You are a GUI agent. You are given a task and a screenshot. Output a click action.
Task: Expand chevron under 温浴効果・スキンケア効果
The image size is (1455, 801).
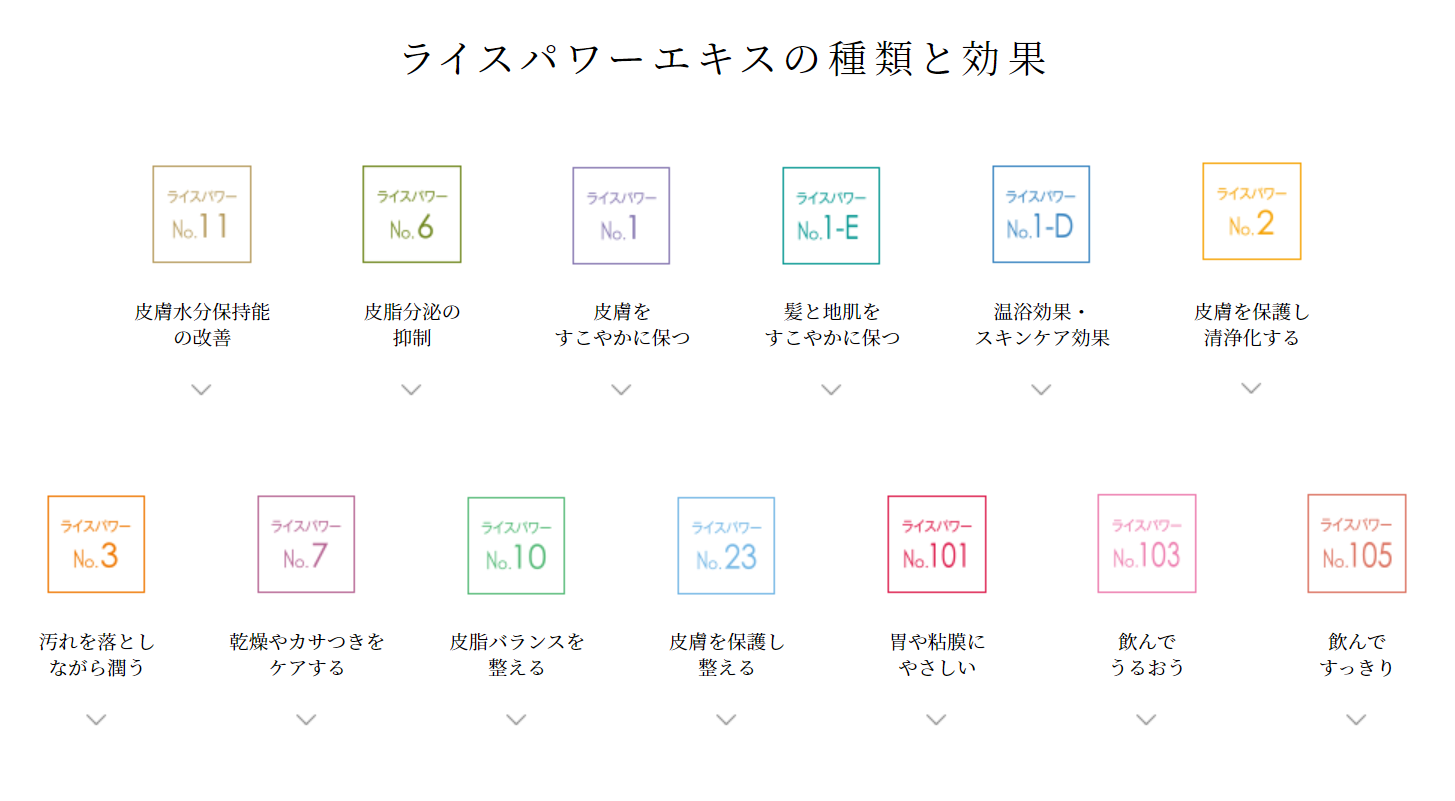(x=1041, y=389)
